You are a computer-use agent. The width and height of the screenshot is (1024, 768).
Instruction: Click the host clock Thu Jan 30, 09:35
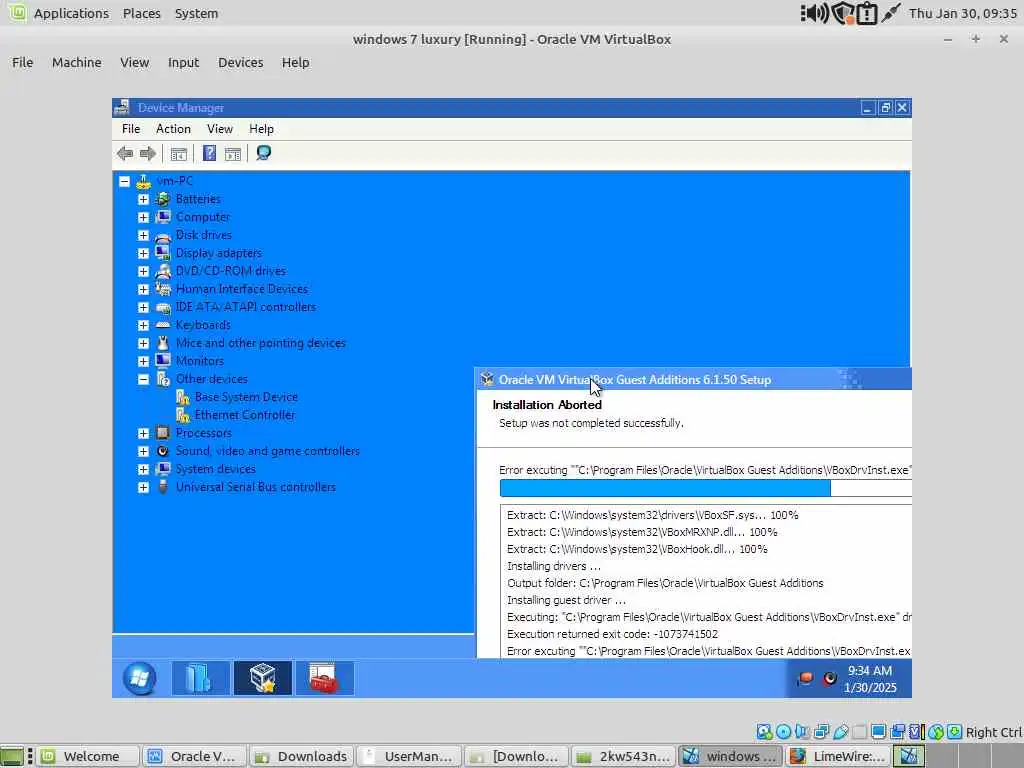(962, 13)
